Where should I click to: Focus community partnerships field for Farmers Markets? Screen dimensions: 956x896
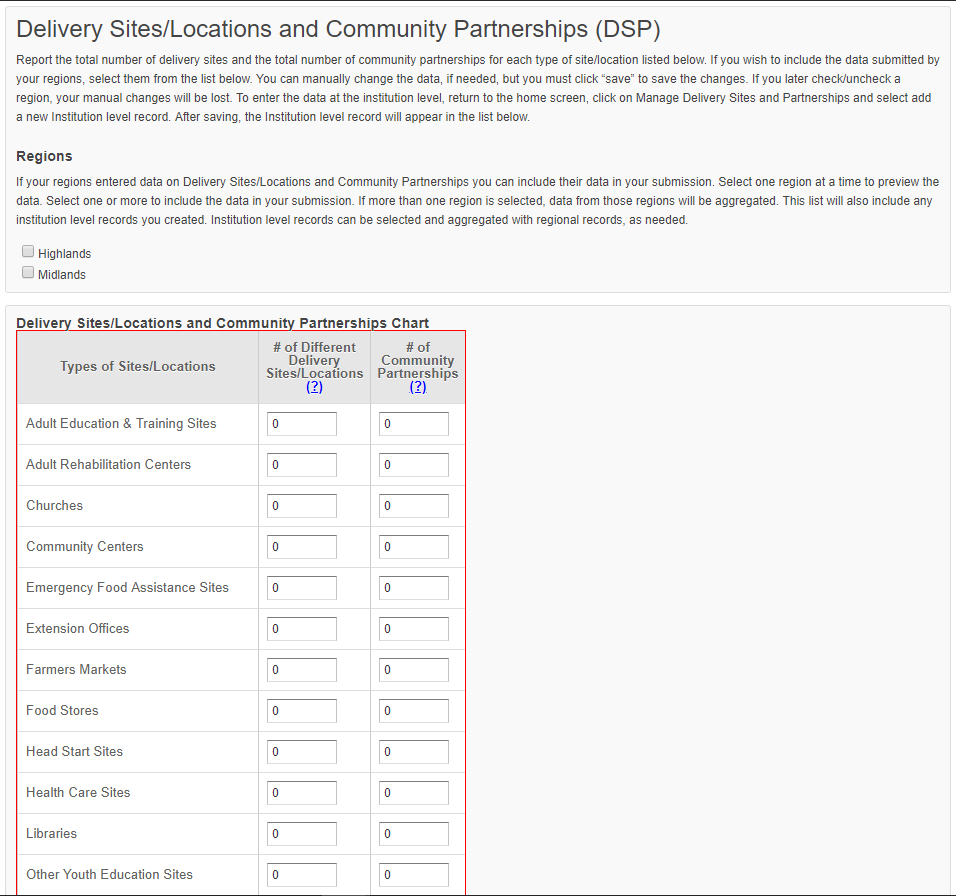point(414,670)
